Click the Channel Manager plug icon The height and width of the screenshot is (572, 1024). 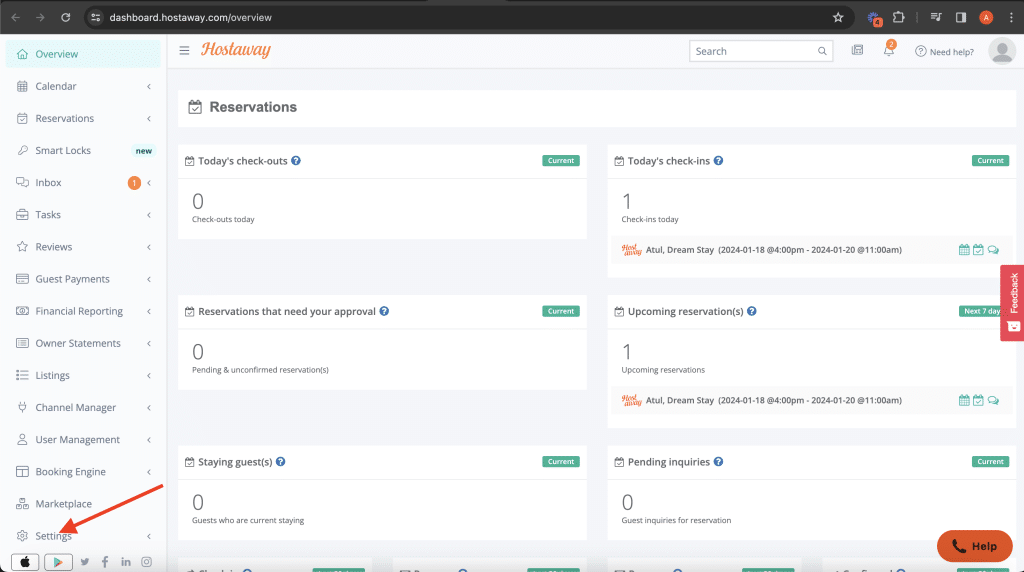(22, 407)
